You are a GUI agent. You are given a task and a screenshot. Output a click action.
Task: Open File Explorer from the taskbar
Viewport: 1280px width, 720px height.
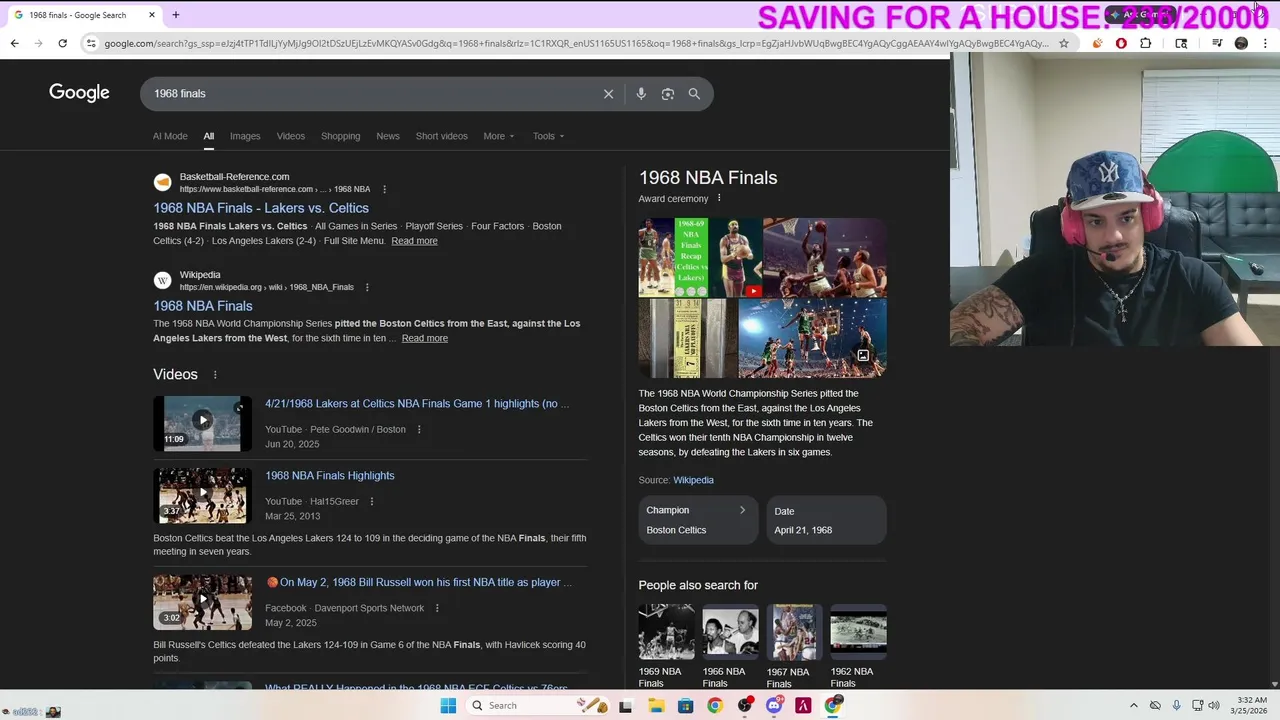(x=656, y=706)
